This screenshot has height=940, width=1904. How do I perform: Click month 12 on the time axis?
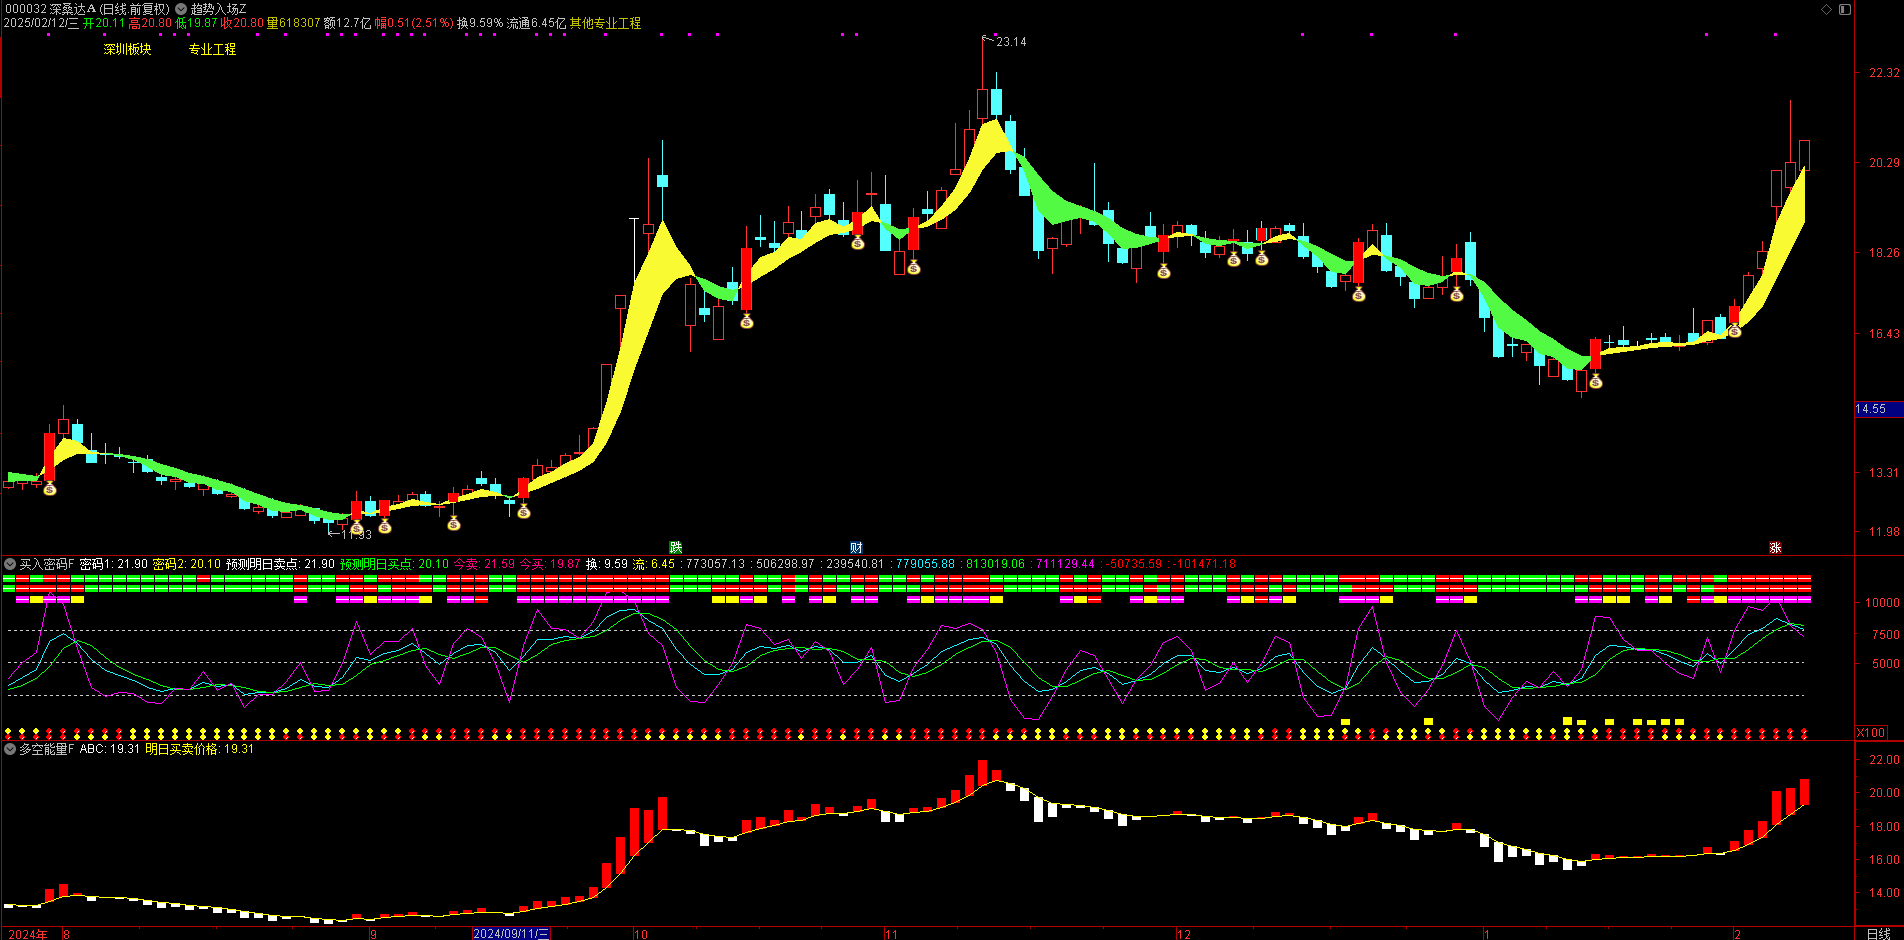[1183, 934]
